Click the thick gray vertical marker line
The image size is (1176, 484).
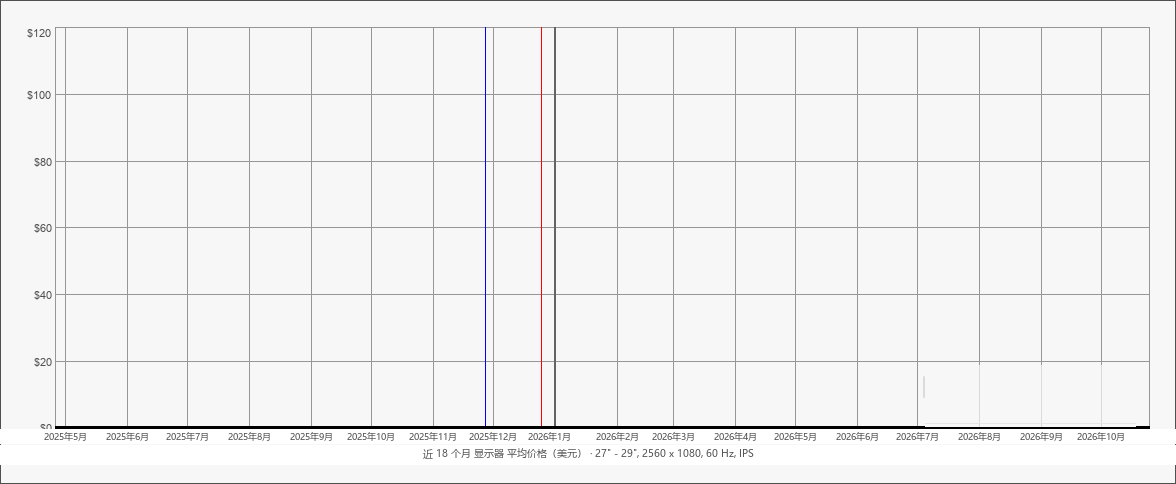pos(554,227)
